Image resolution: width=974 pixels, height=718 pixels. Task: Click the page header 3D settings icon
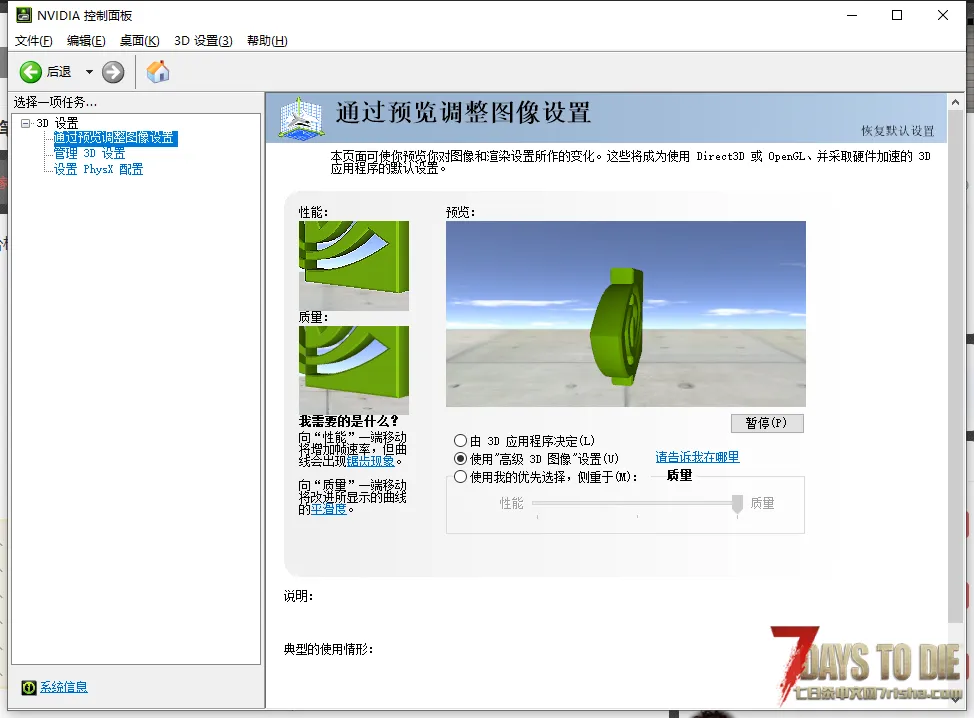click(304, 117)
